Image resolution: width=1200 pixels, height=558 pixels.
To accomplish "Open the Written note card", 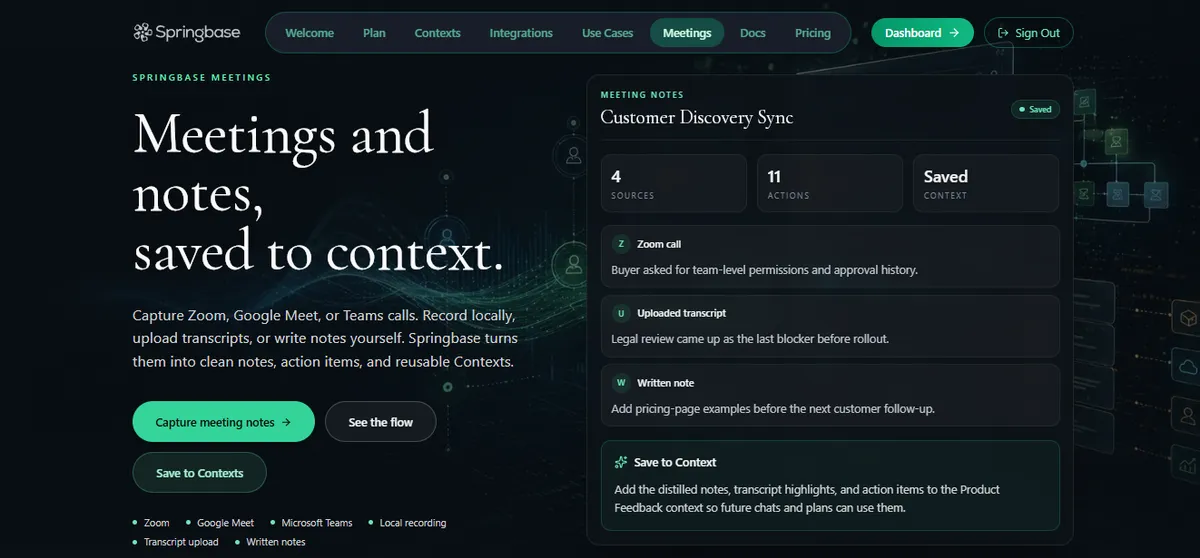I will tap(830, 396).
